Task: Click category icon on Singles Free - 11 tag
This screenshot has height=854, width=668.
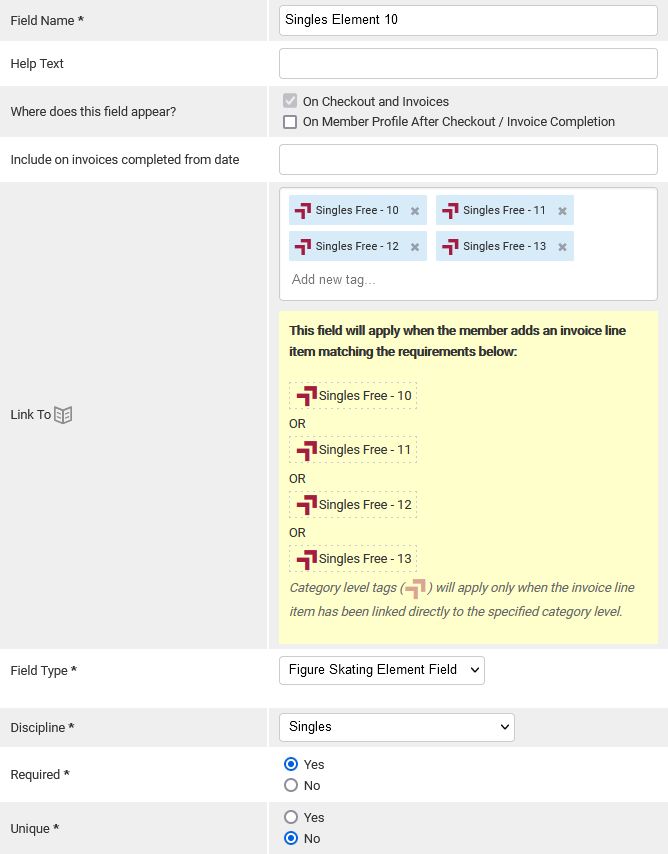Action: point(450,210)
